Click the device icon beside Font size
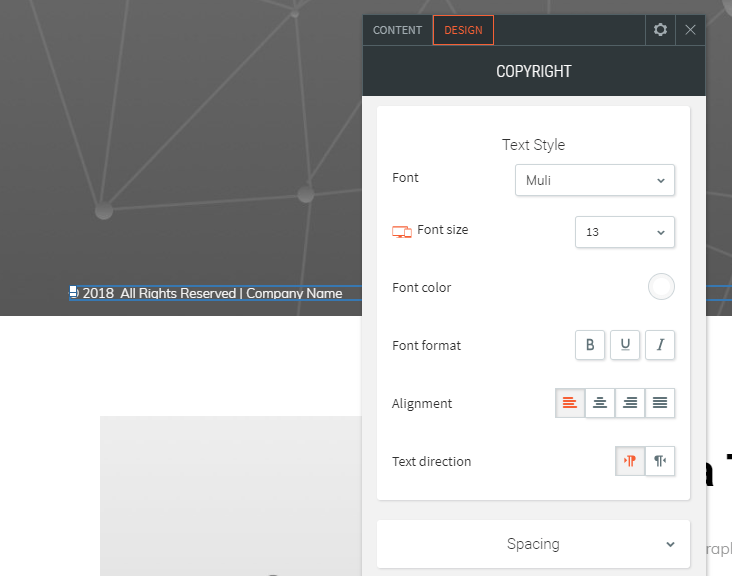The width and height of the screenshot is (732, 576). pos(401,232)
